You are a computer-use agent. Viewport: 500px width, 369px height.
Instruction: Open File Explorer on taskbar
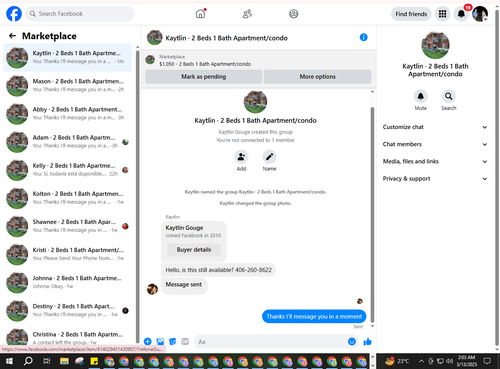click(x=64, y=361)
